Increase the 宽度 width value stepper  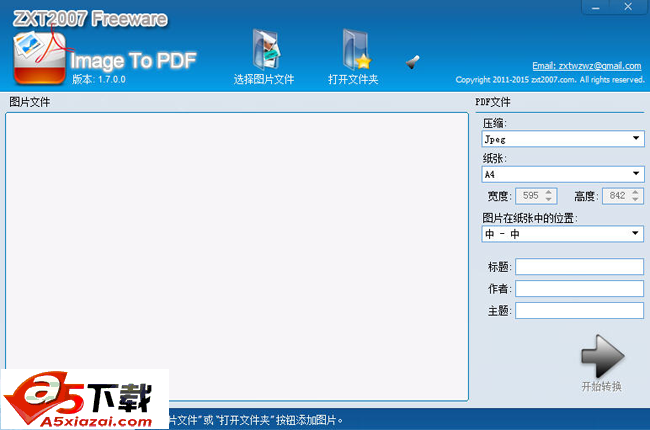point(549,192)
